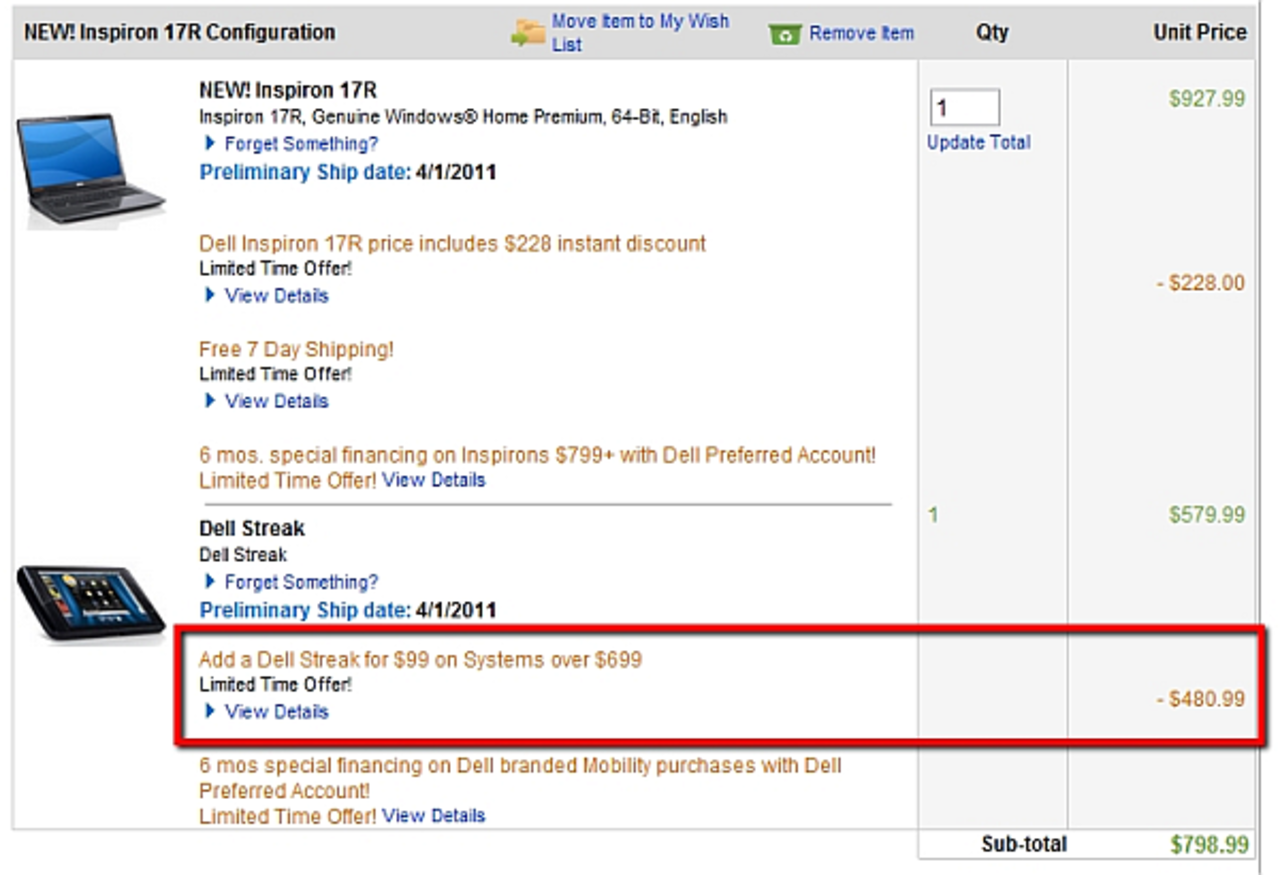
Task: Expand View Details for $228 instant discount
Action: [276, 295]
